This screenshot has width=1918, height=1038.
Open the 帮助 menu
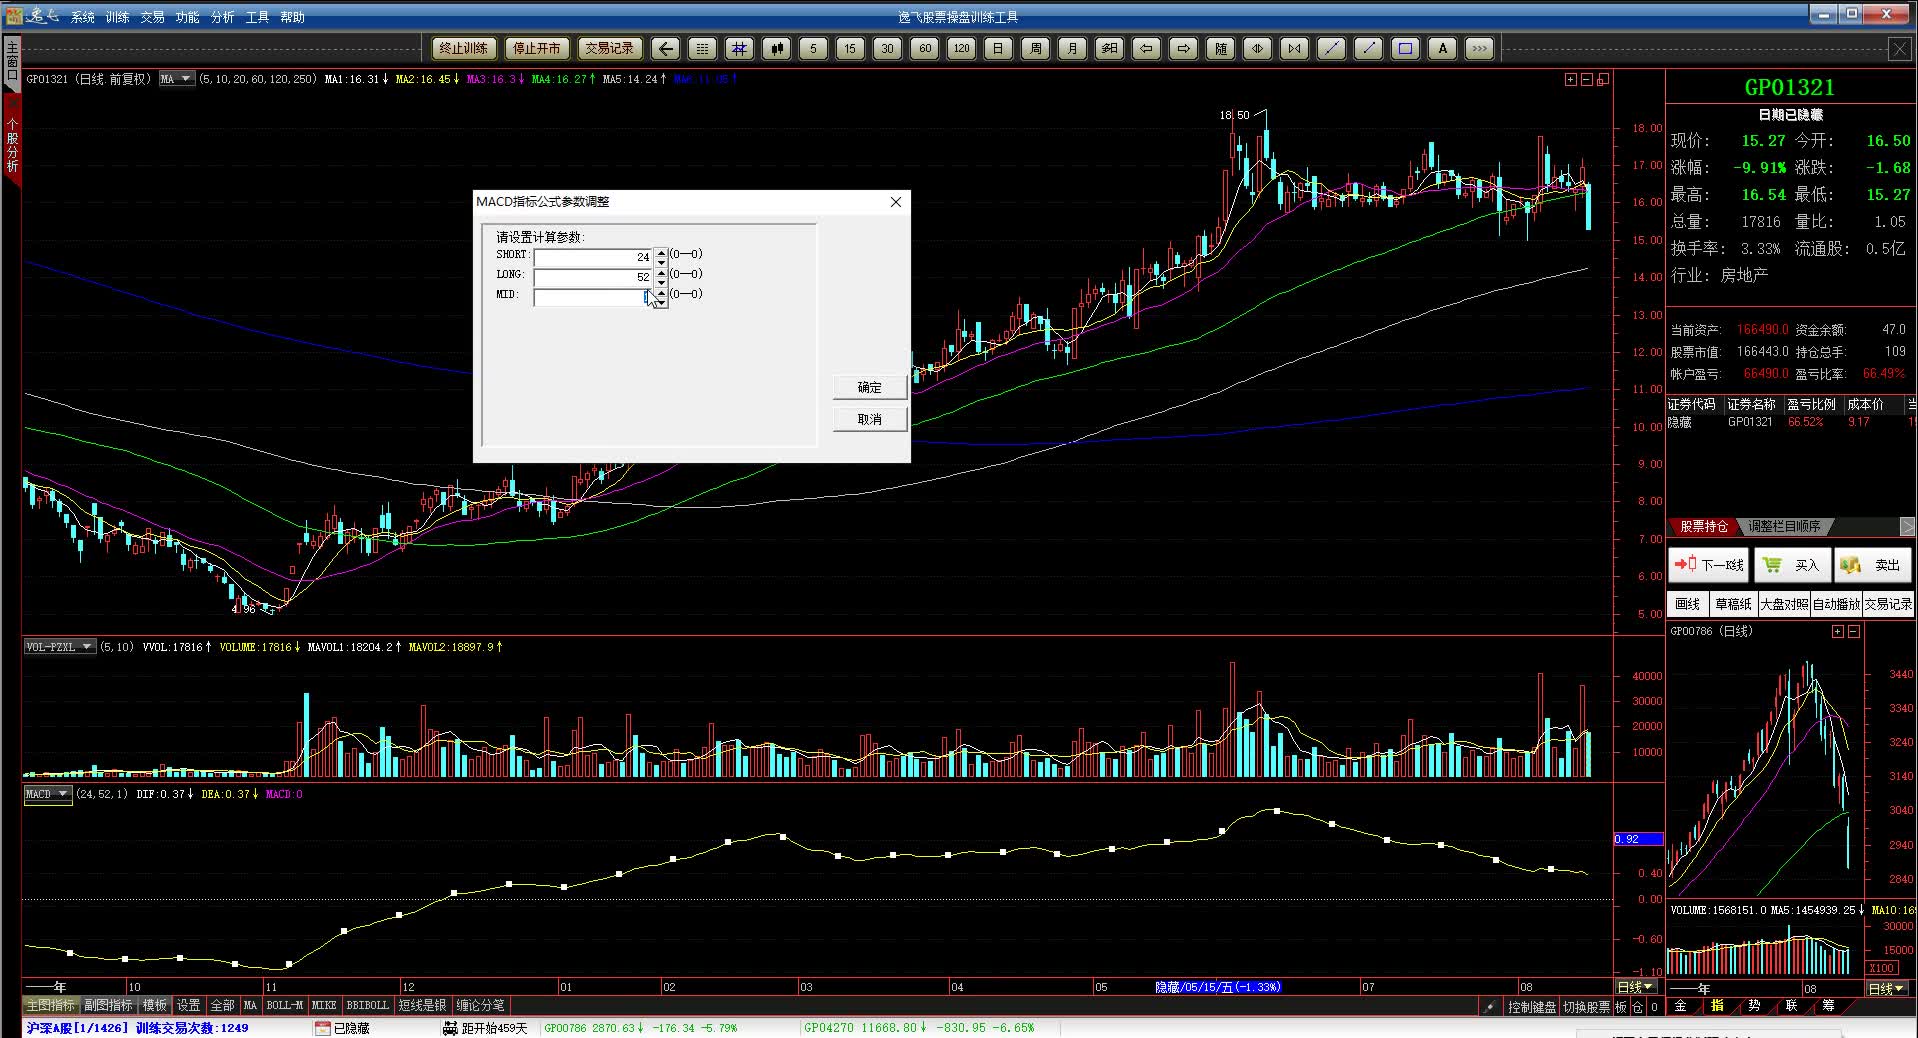293,17
